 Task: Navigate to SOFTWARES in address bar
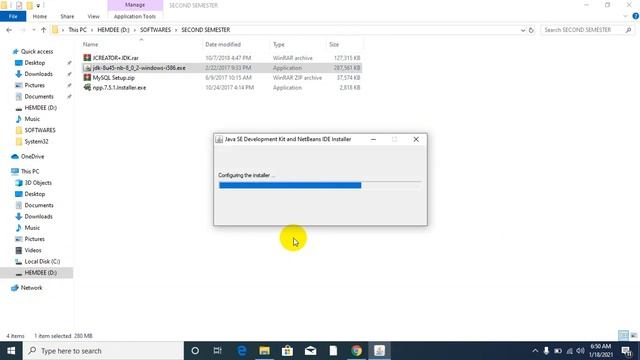pyautogui.click(x=155, y=30)
